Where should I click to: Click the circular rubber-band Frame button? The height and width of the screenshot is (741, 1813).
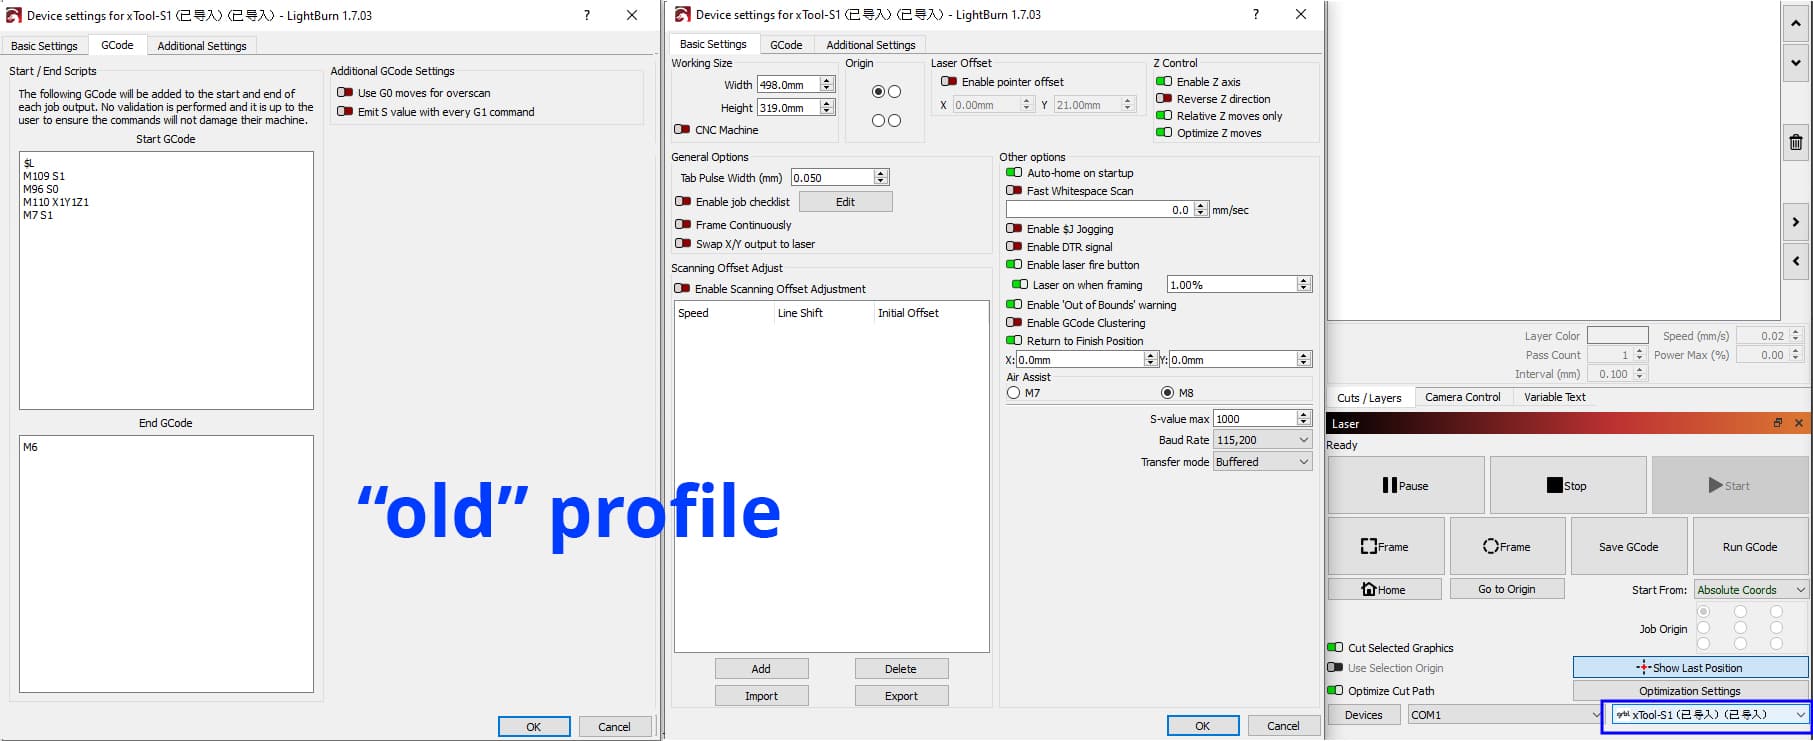(x=1507, y=546)
